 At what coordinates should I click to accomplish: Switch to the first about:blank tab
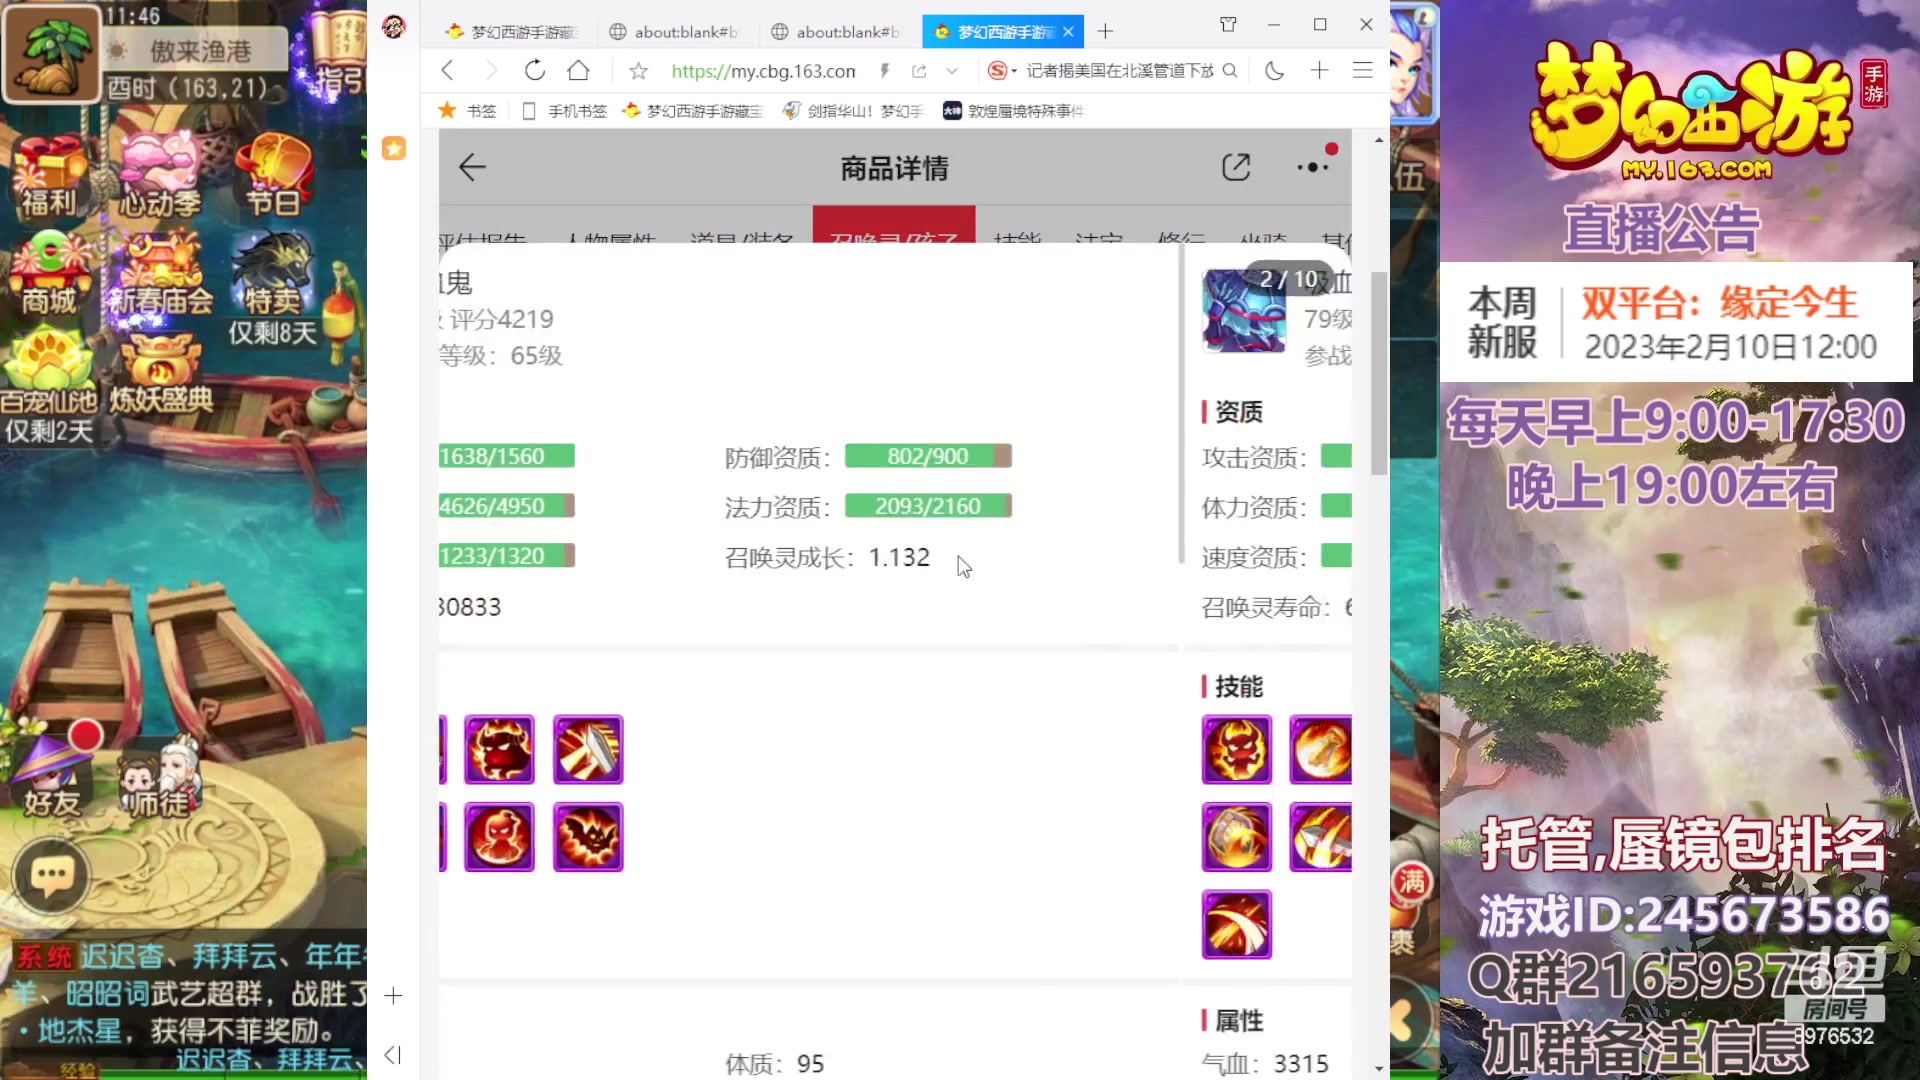tap(677, 32)
